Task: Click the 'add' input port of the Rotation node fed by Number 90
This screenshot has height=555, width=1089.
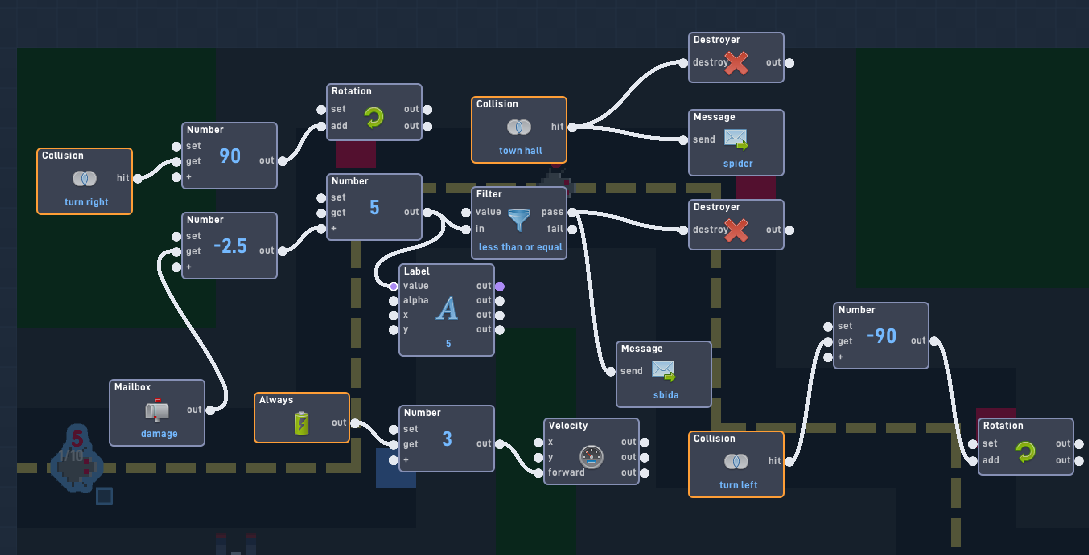Action: coord(321,126)
